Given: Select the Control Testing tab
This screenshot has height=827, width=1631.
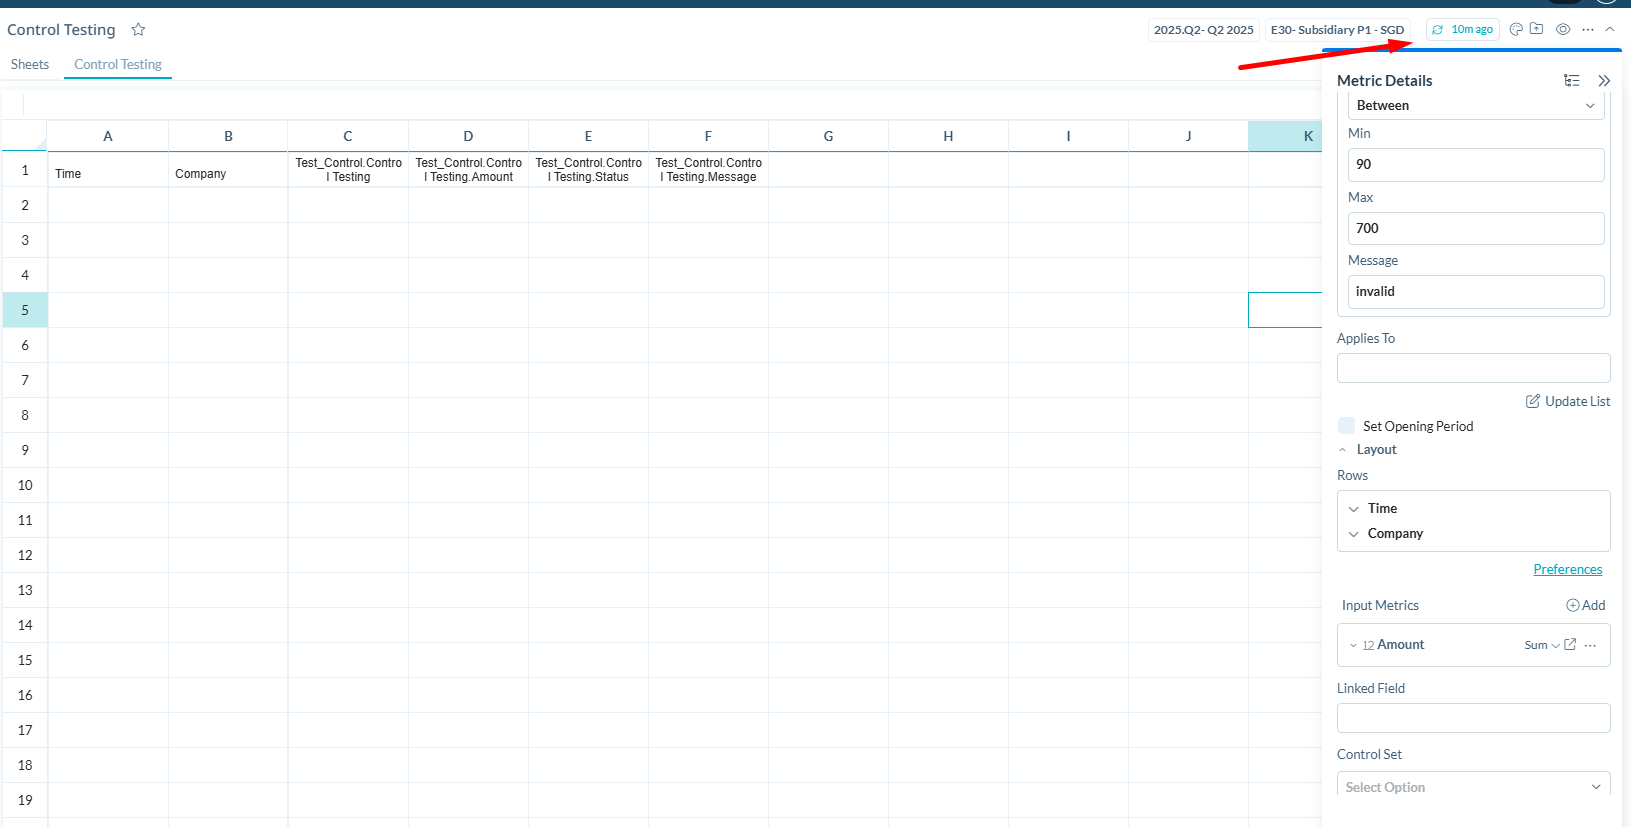Looking at the screenshot, I should pyautogui.click(x=118, y=64).
